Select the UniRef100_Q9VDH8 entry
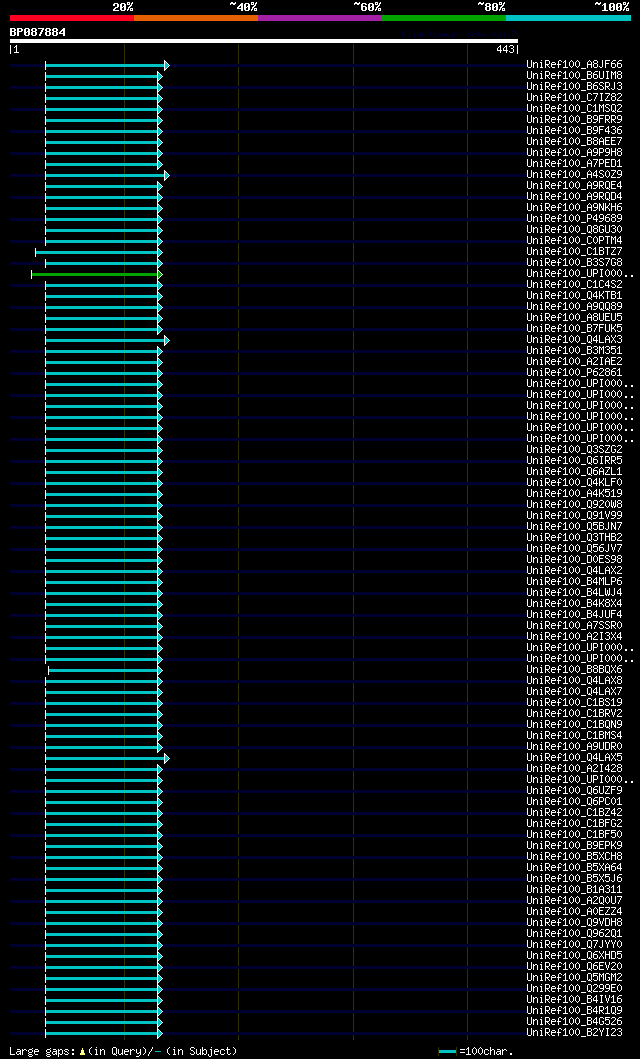This screenshot has width=640, height=1059. [575, 923]
